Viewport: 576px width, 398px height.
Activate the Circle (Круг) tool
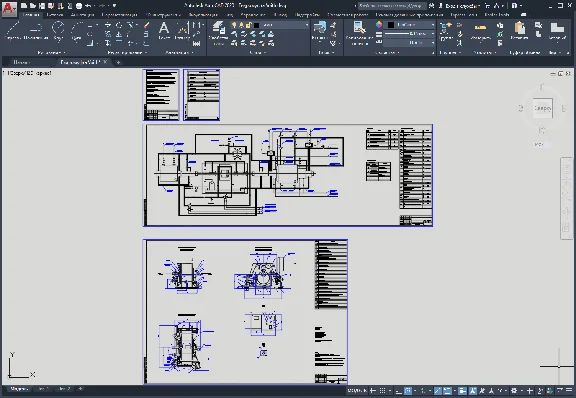(58, 31)
